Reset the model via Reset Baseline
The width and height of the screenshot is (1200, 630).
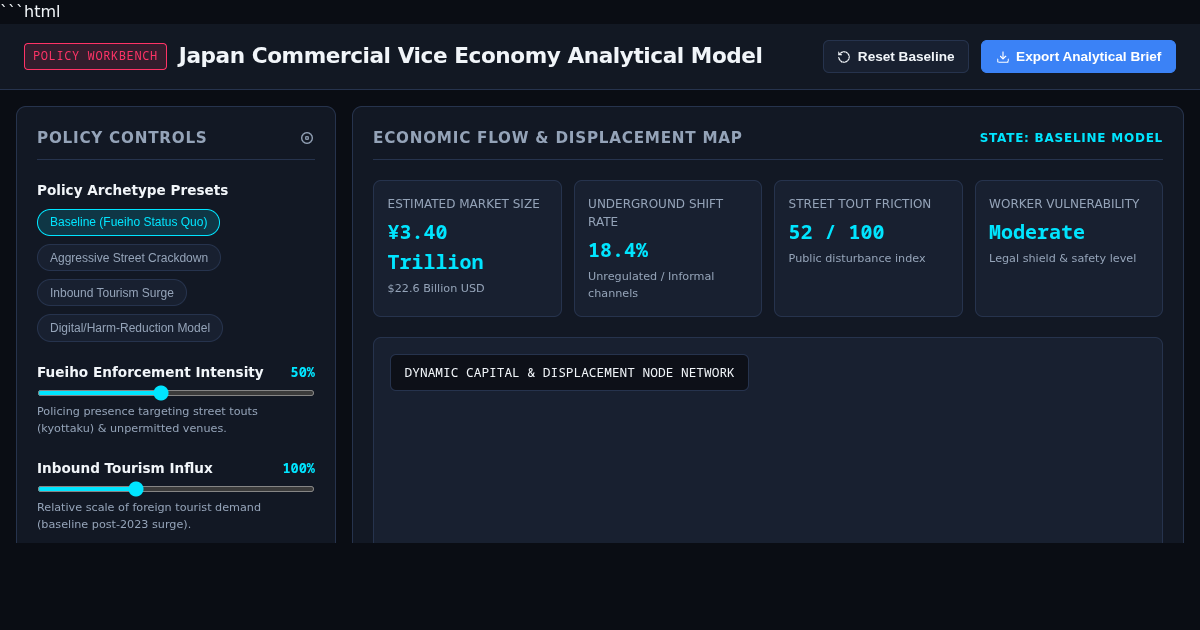click(896, 57)
